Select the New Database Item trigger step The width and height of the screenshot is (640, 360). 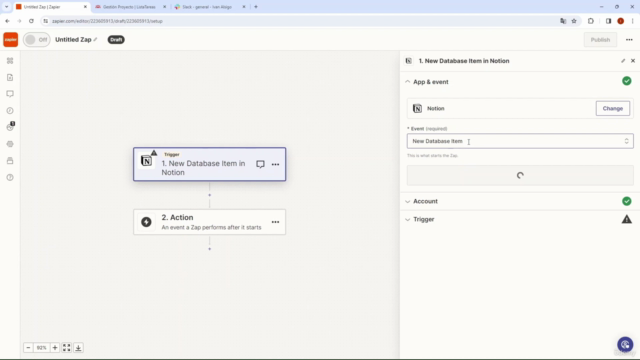(209, 164)
